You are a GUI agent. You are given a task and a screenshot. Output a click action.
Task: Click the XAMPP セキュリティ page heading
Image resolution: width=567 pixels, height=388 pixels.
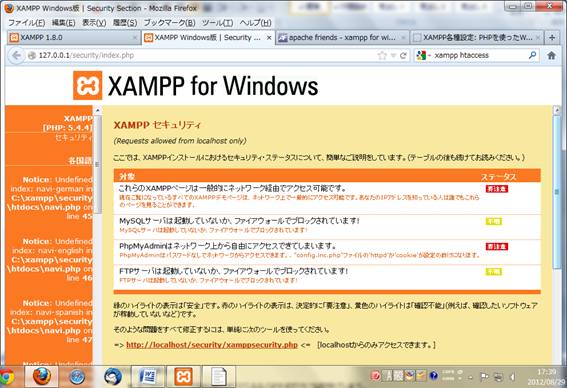157,125
